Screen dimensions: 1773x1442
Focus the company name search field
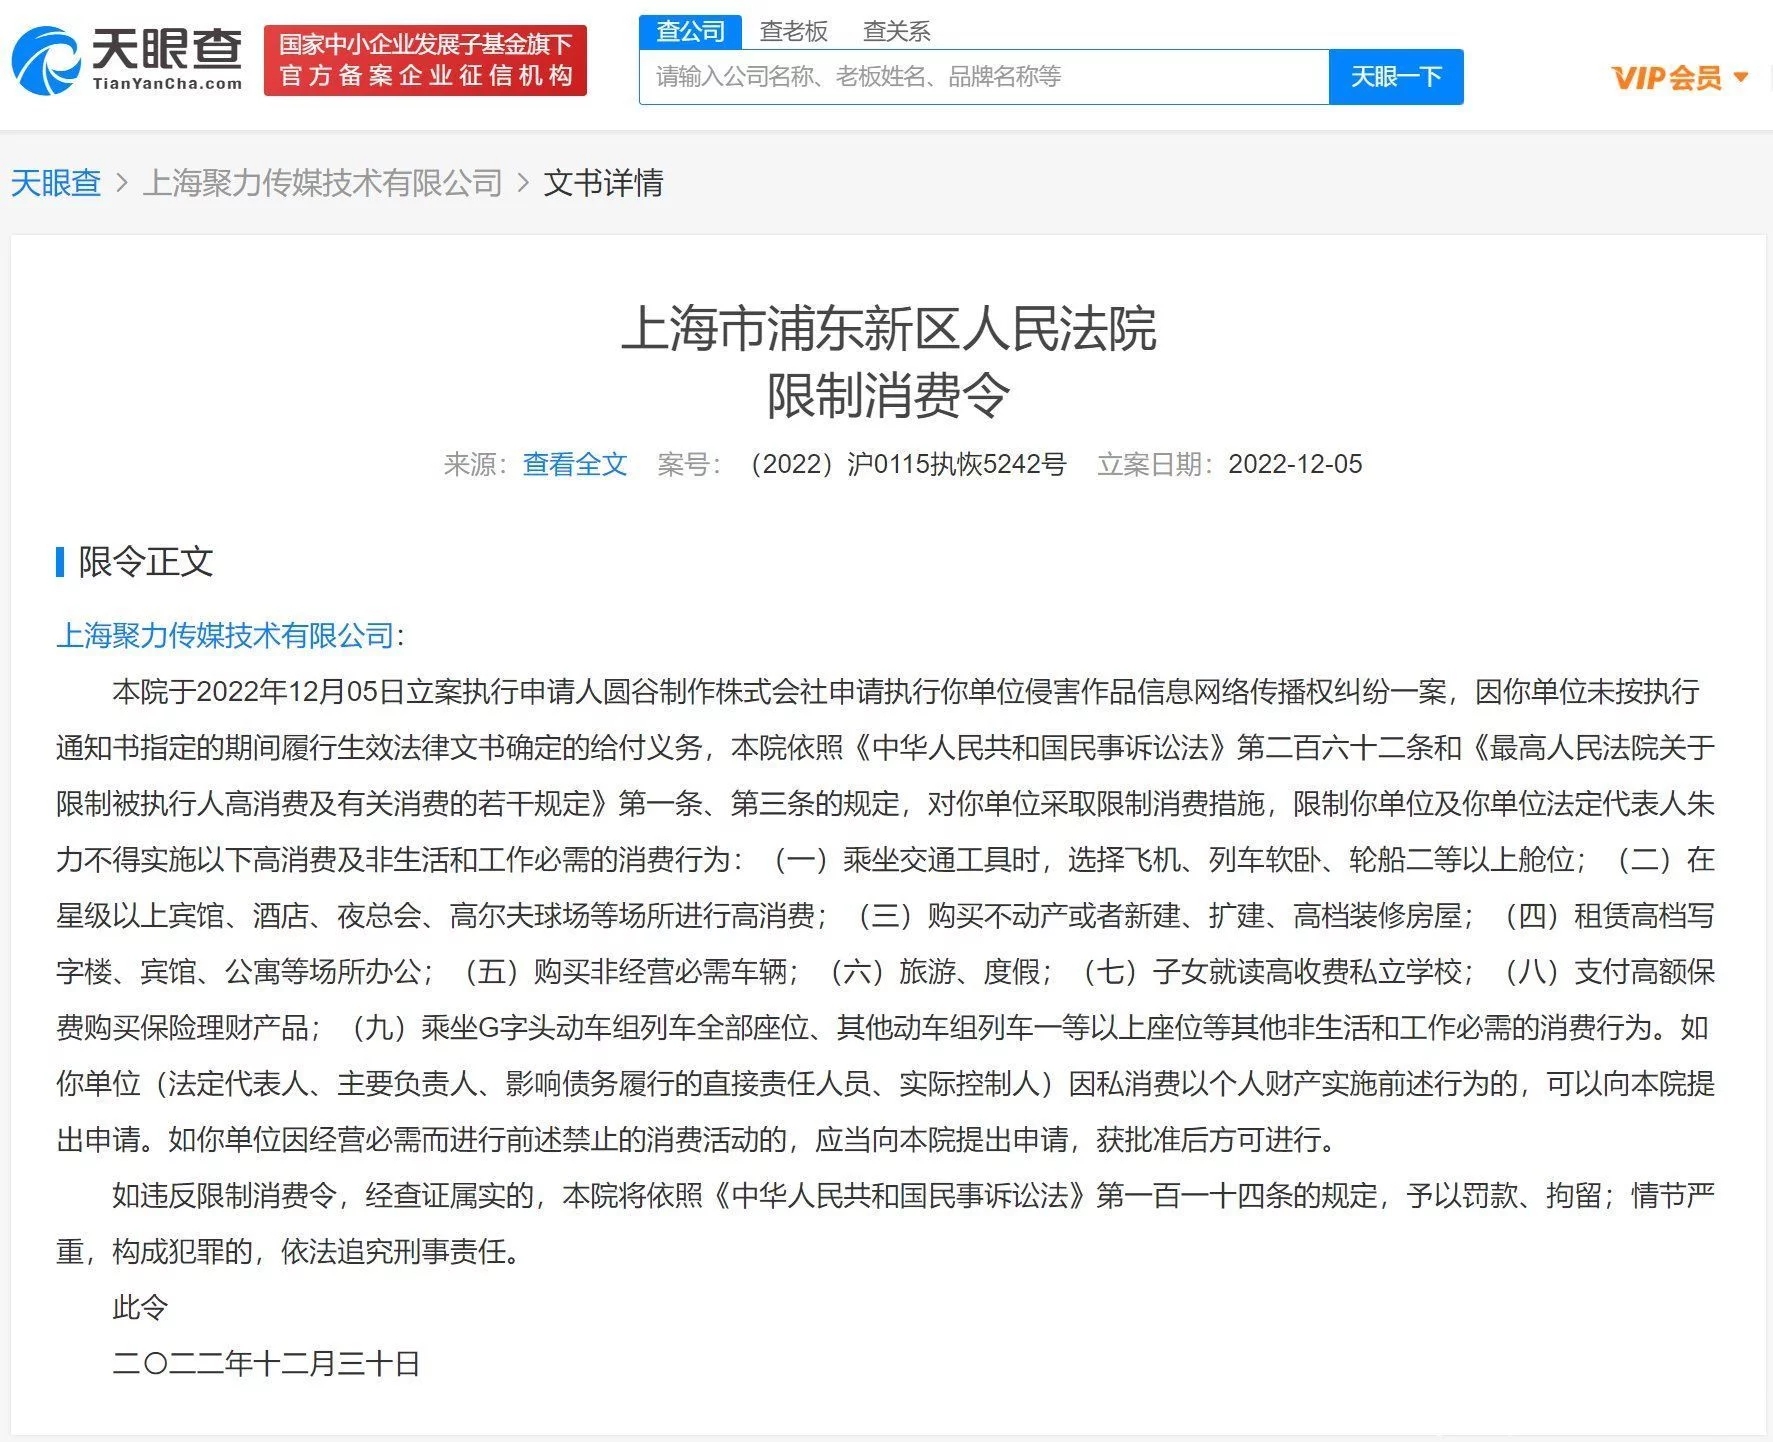click(984, 77)
